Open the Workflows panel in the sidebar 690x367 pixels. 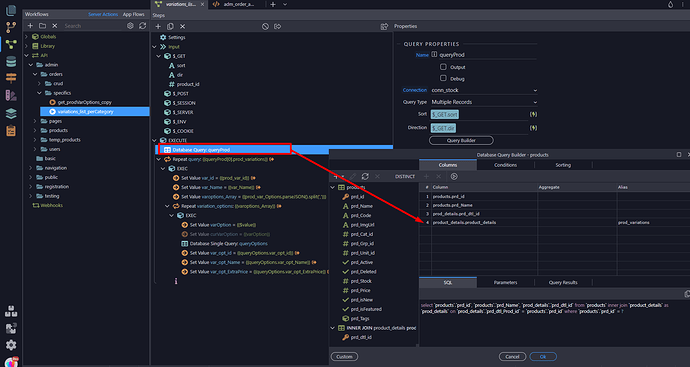pyautogui.click(x=11, y=44)
